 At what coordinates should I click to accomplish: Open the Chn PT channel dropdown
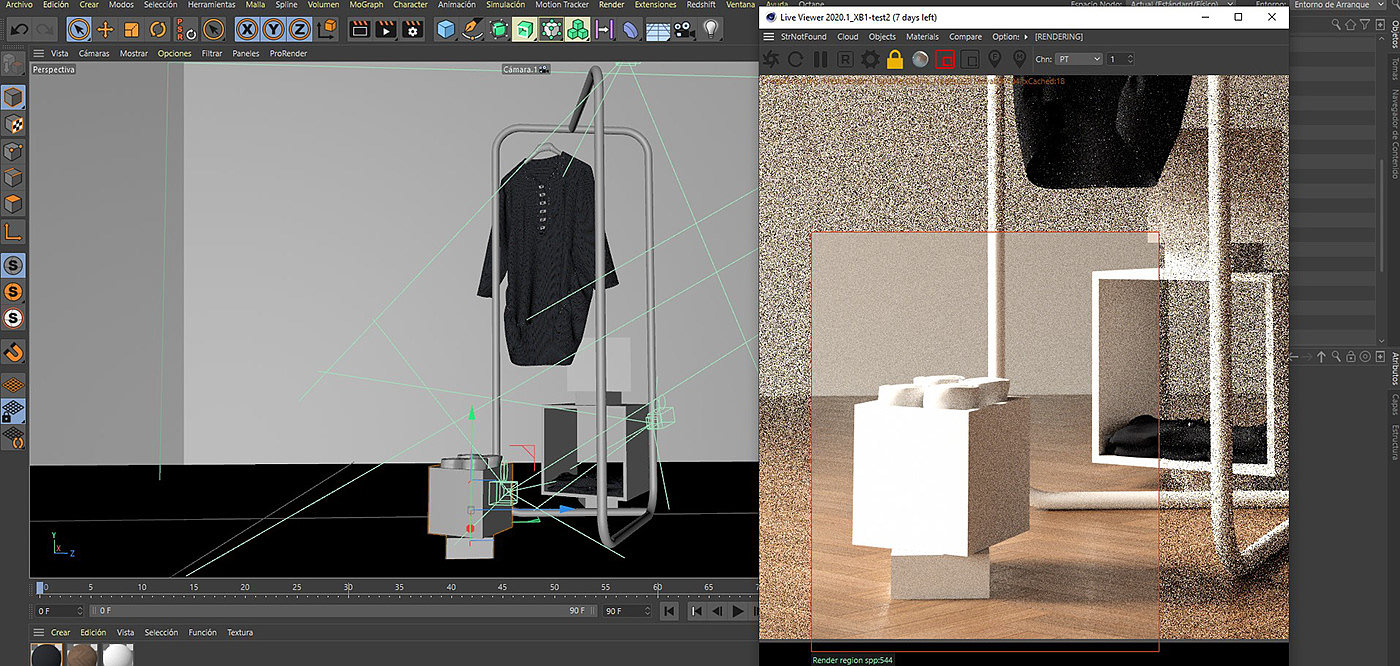(x=1078, y=59)
